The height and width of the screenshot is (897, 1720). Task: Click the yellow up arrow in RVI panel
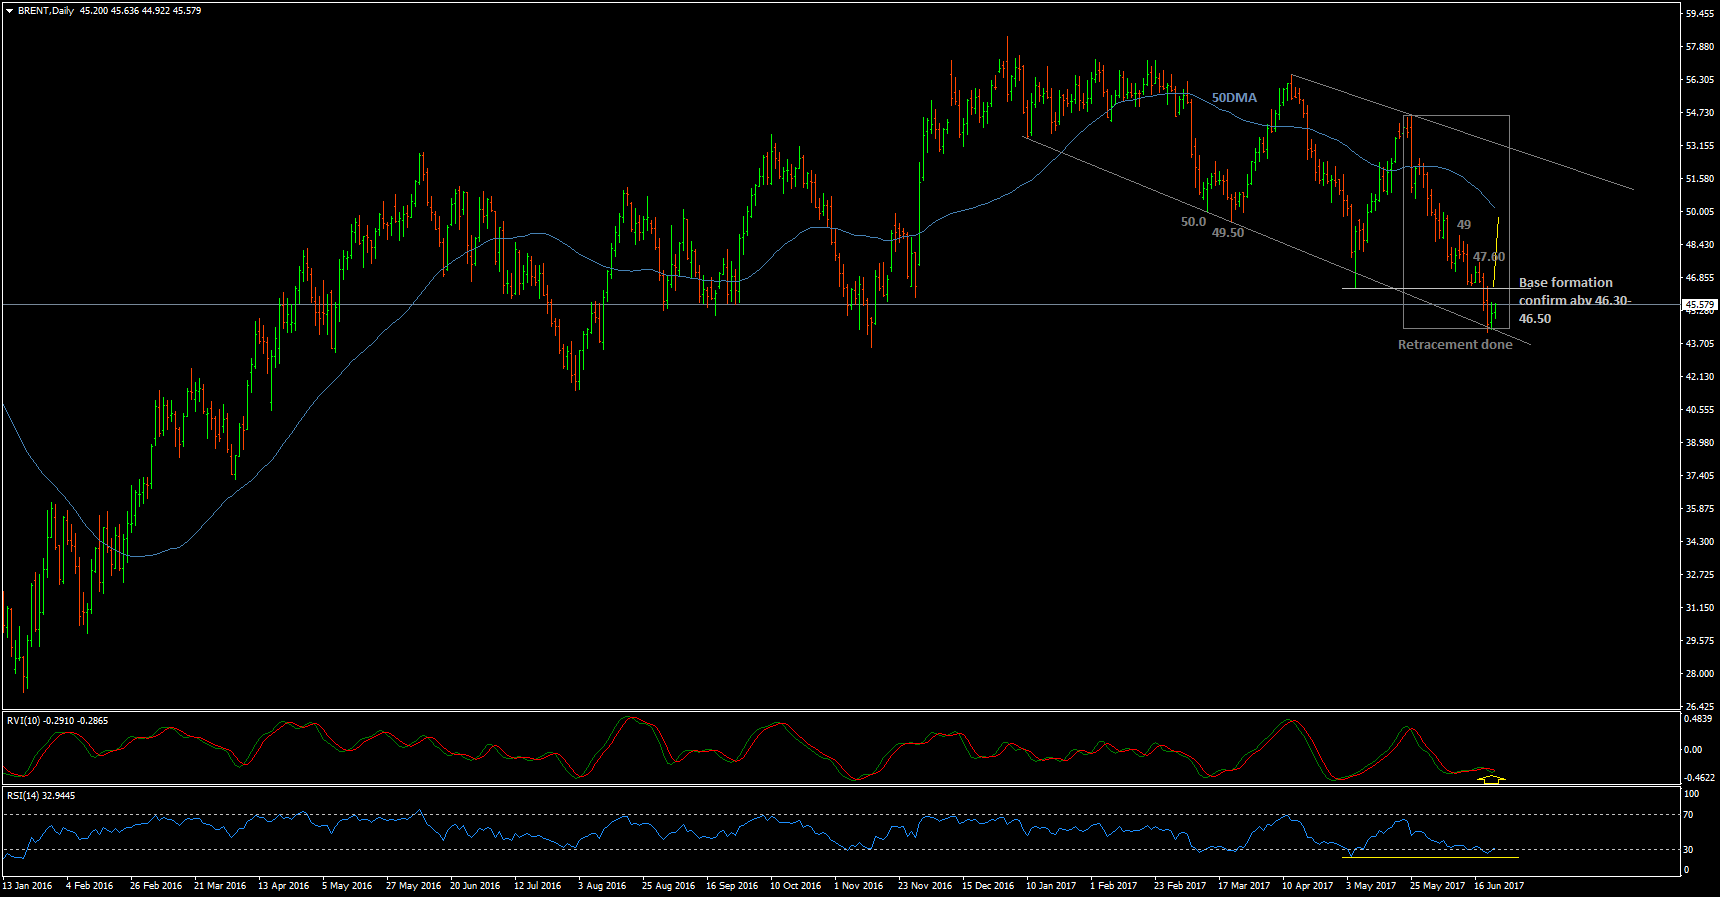coord(1491,778)
